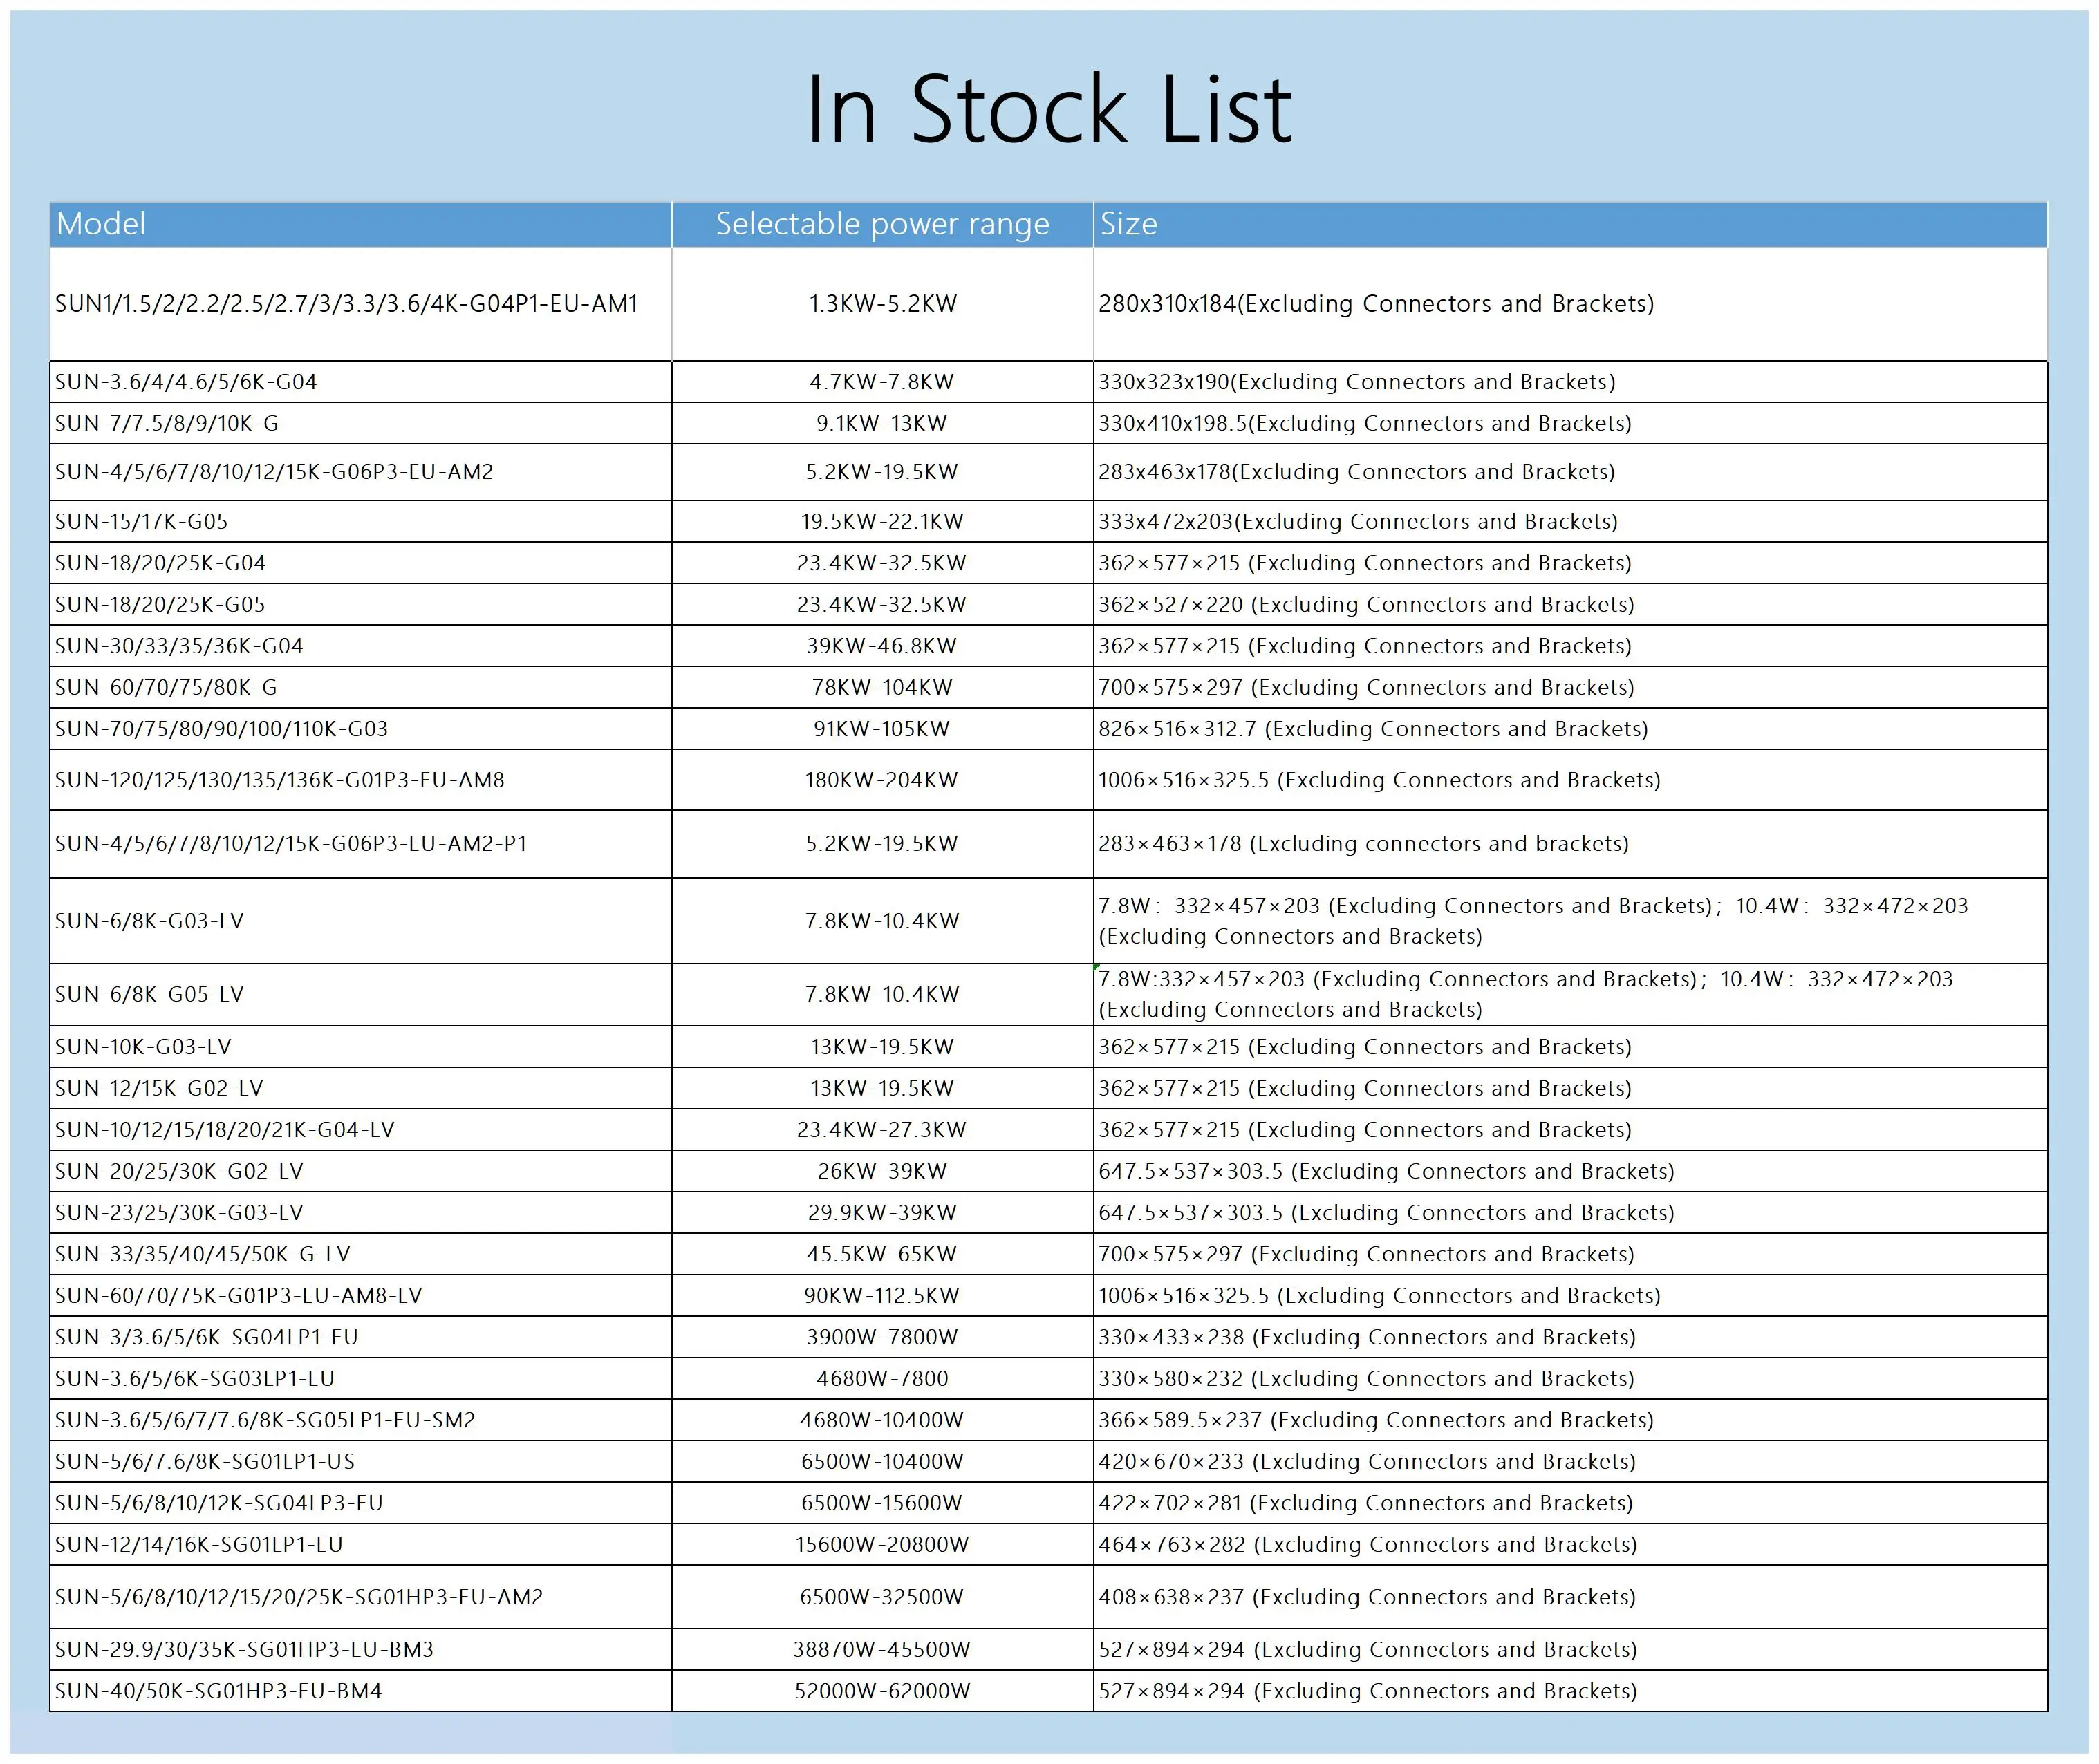
Task: Click the 26KW-39KW power range cell
Action: tap(881, 1172)
